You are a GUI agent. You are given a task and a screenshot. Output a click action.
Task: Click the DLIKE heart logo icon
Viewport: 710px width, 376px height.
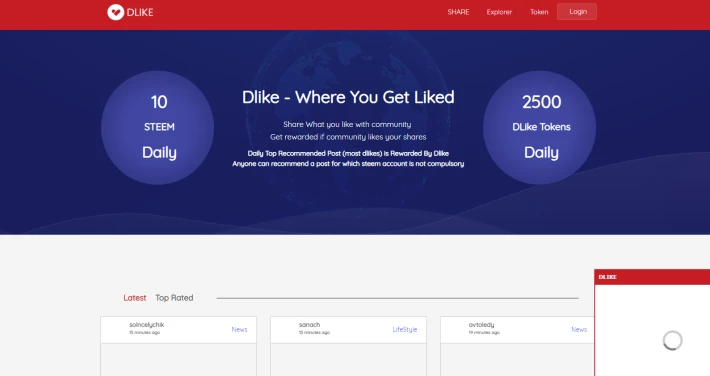coord(115,12)
